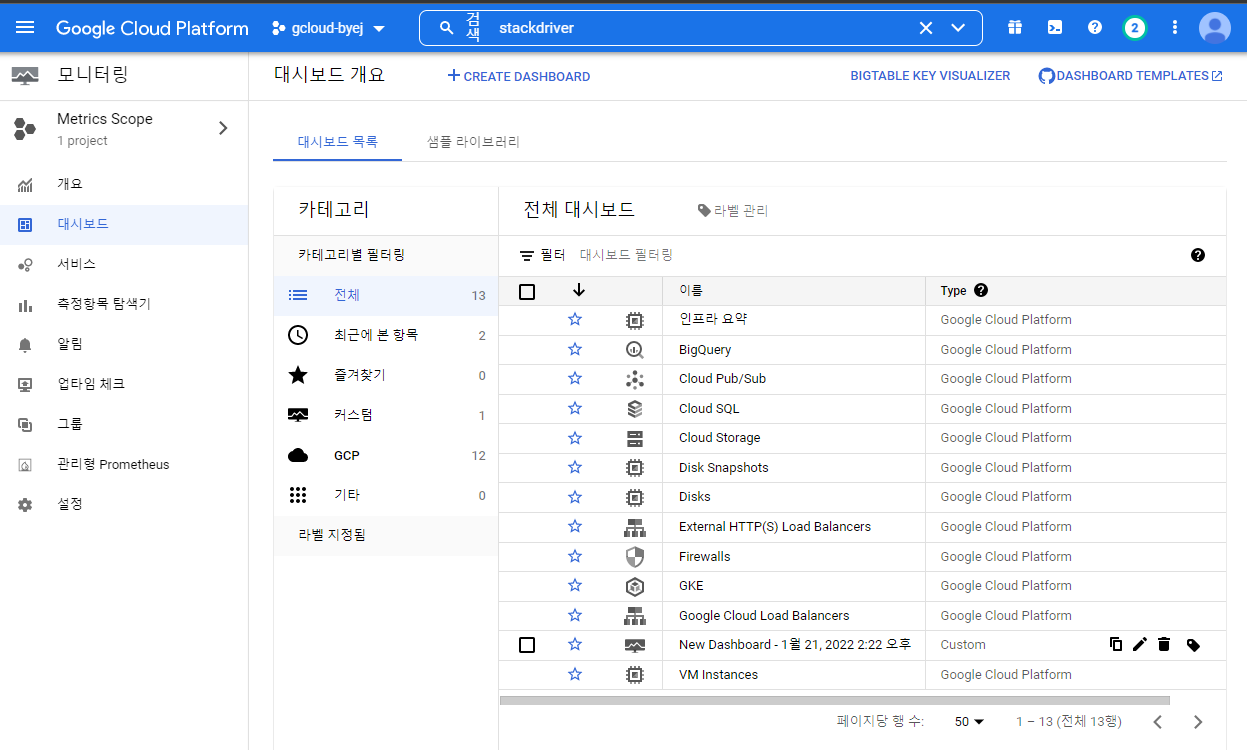Open the user account avatar
Viewport: 1247px width, 750px height.
[x=1214, y=27]
